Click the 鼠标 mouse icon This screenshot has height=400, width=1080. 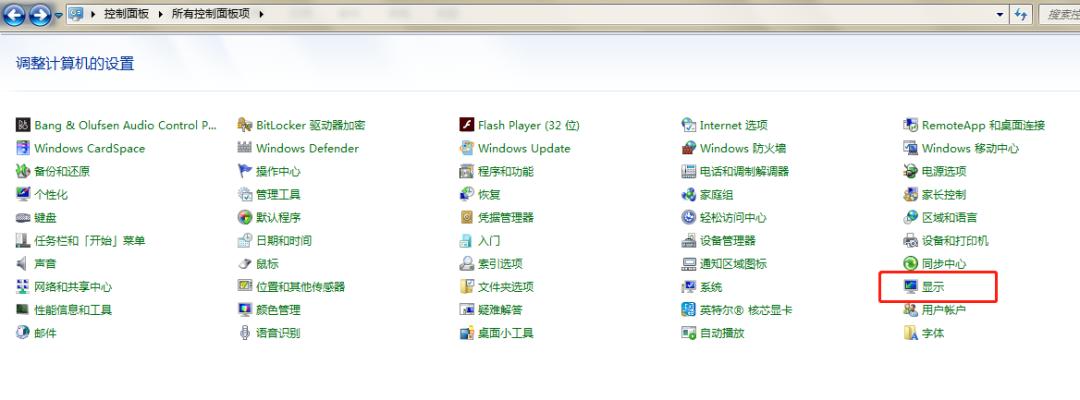point(245,264)
